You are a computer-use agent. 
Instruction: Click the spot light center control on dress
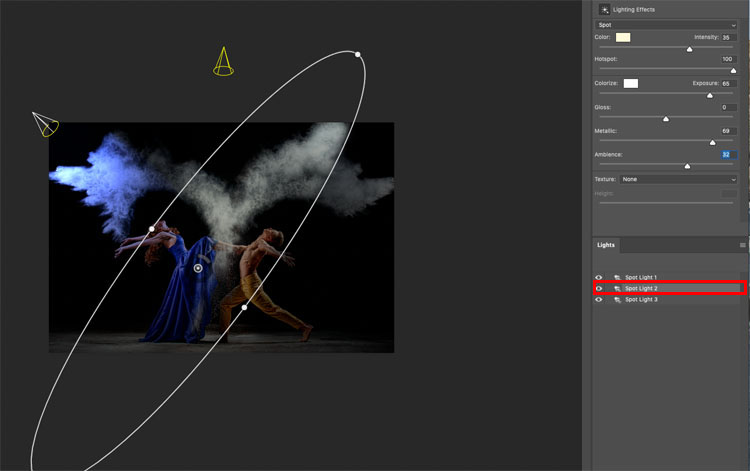pyautogui.click(x=198, y=268)
